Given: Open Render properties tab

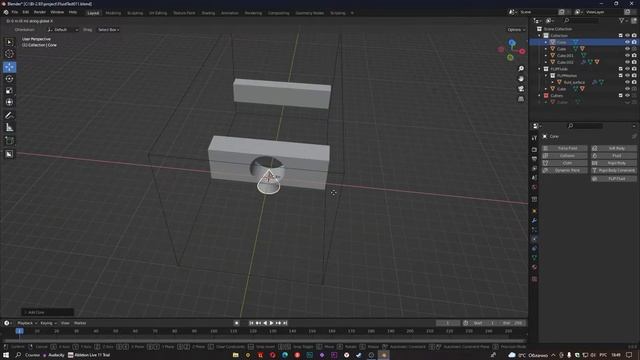Looking at the screenshot, I should tap(534, 149).
